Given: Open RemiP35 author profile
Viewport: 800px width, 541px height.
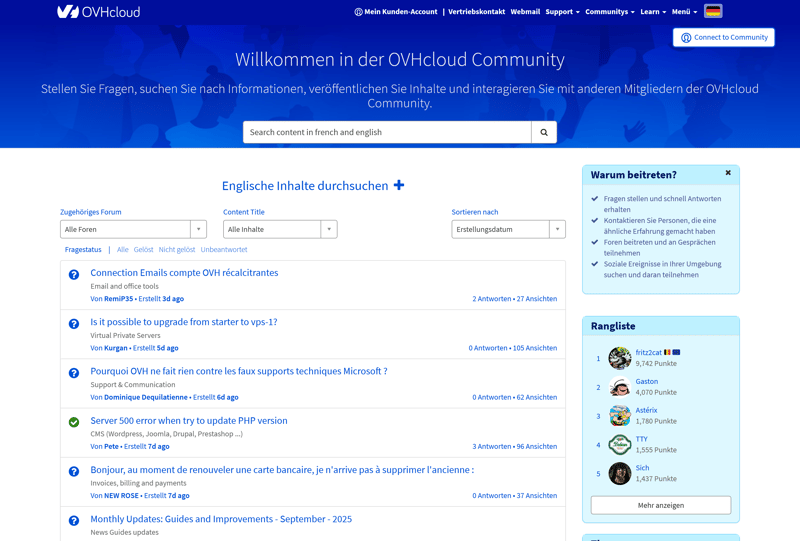Looking at the screenshot, I should pyautogui.click(x=118, y=299).
